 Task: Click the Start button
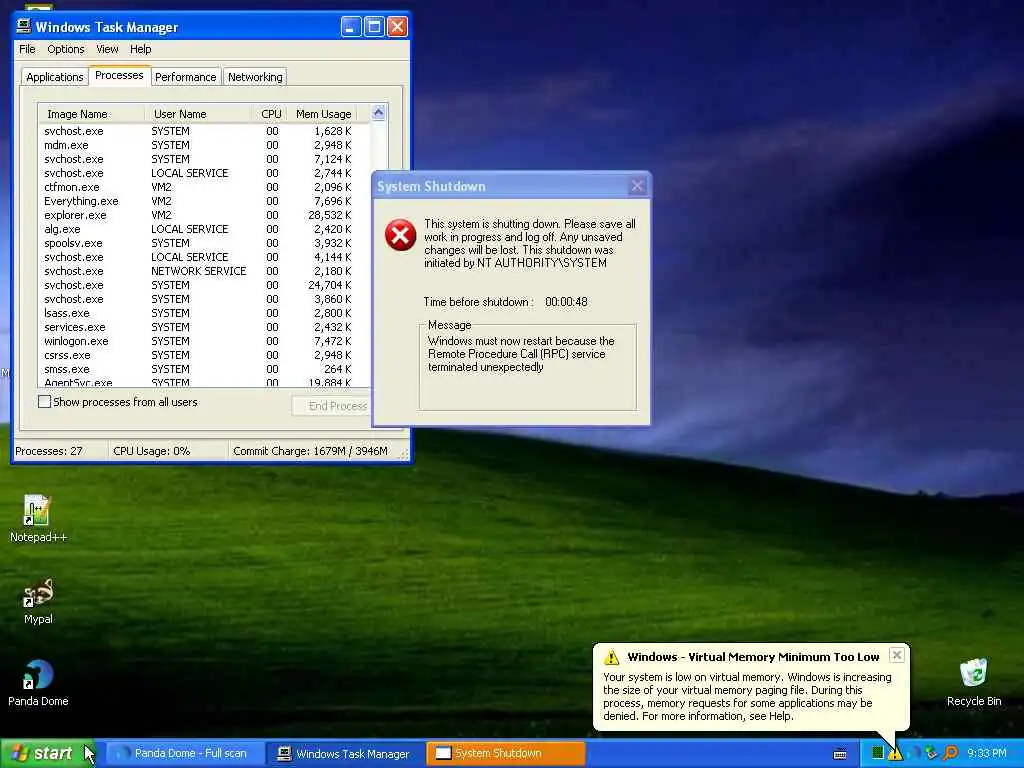[46, 754]
